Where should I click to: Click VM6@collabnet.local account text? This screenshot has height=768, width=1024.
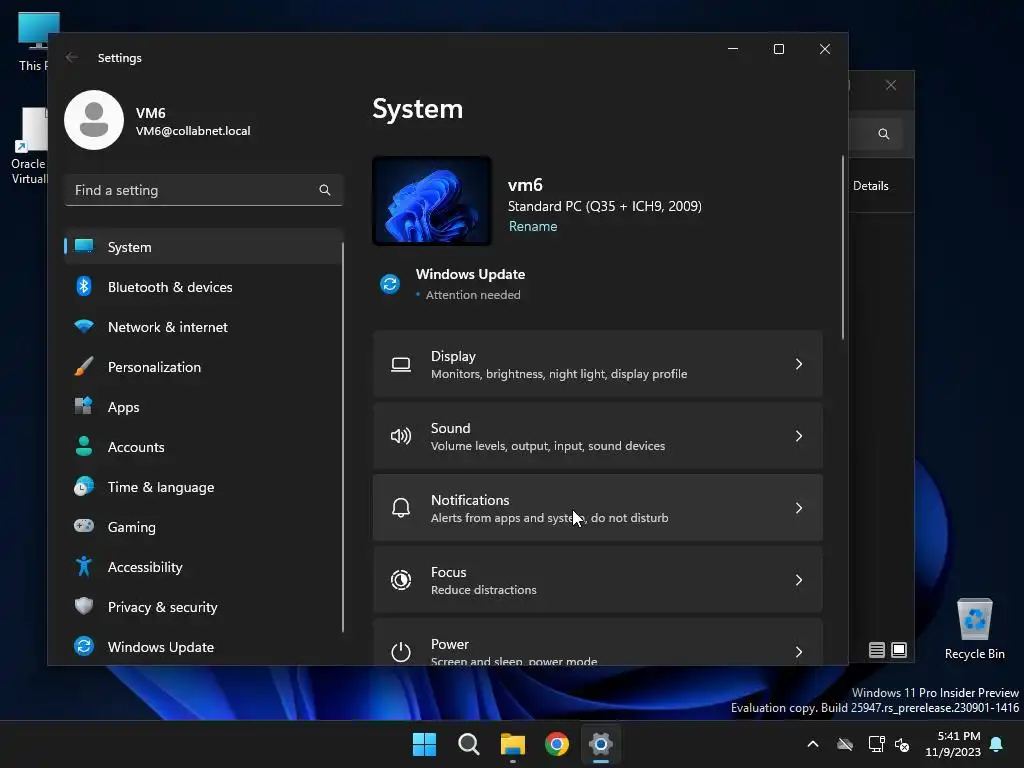(193, 131)
